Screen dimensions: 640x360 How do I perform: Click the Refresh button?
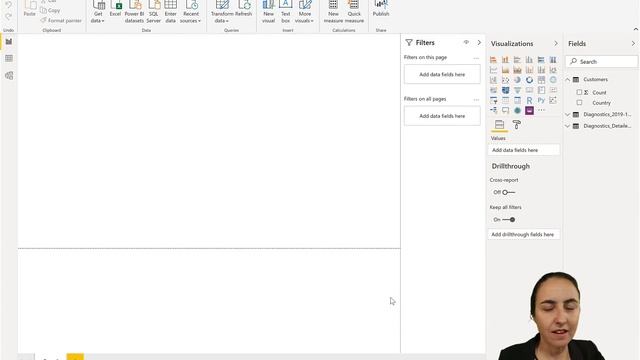[x=244, y=9]
